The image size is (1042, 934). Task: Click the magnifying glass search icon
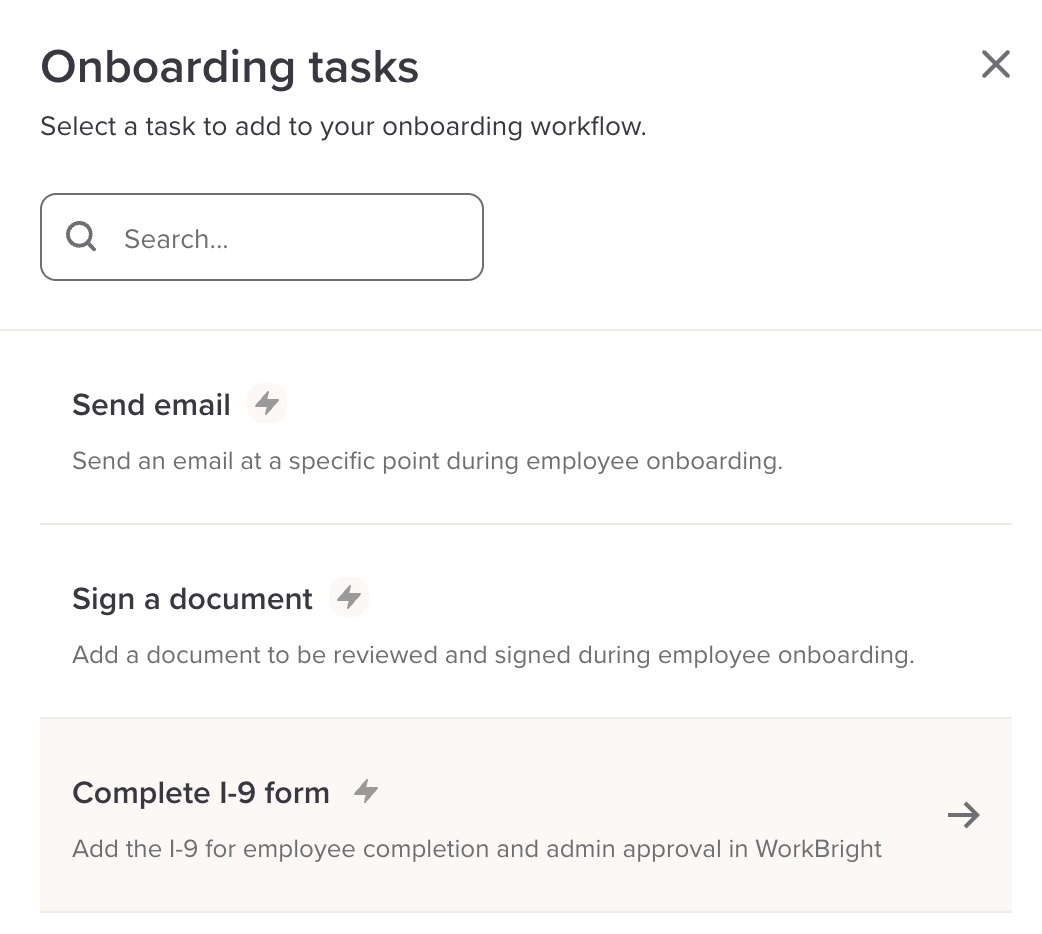[81, 237]
